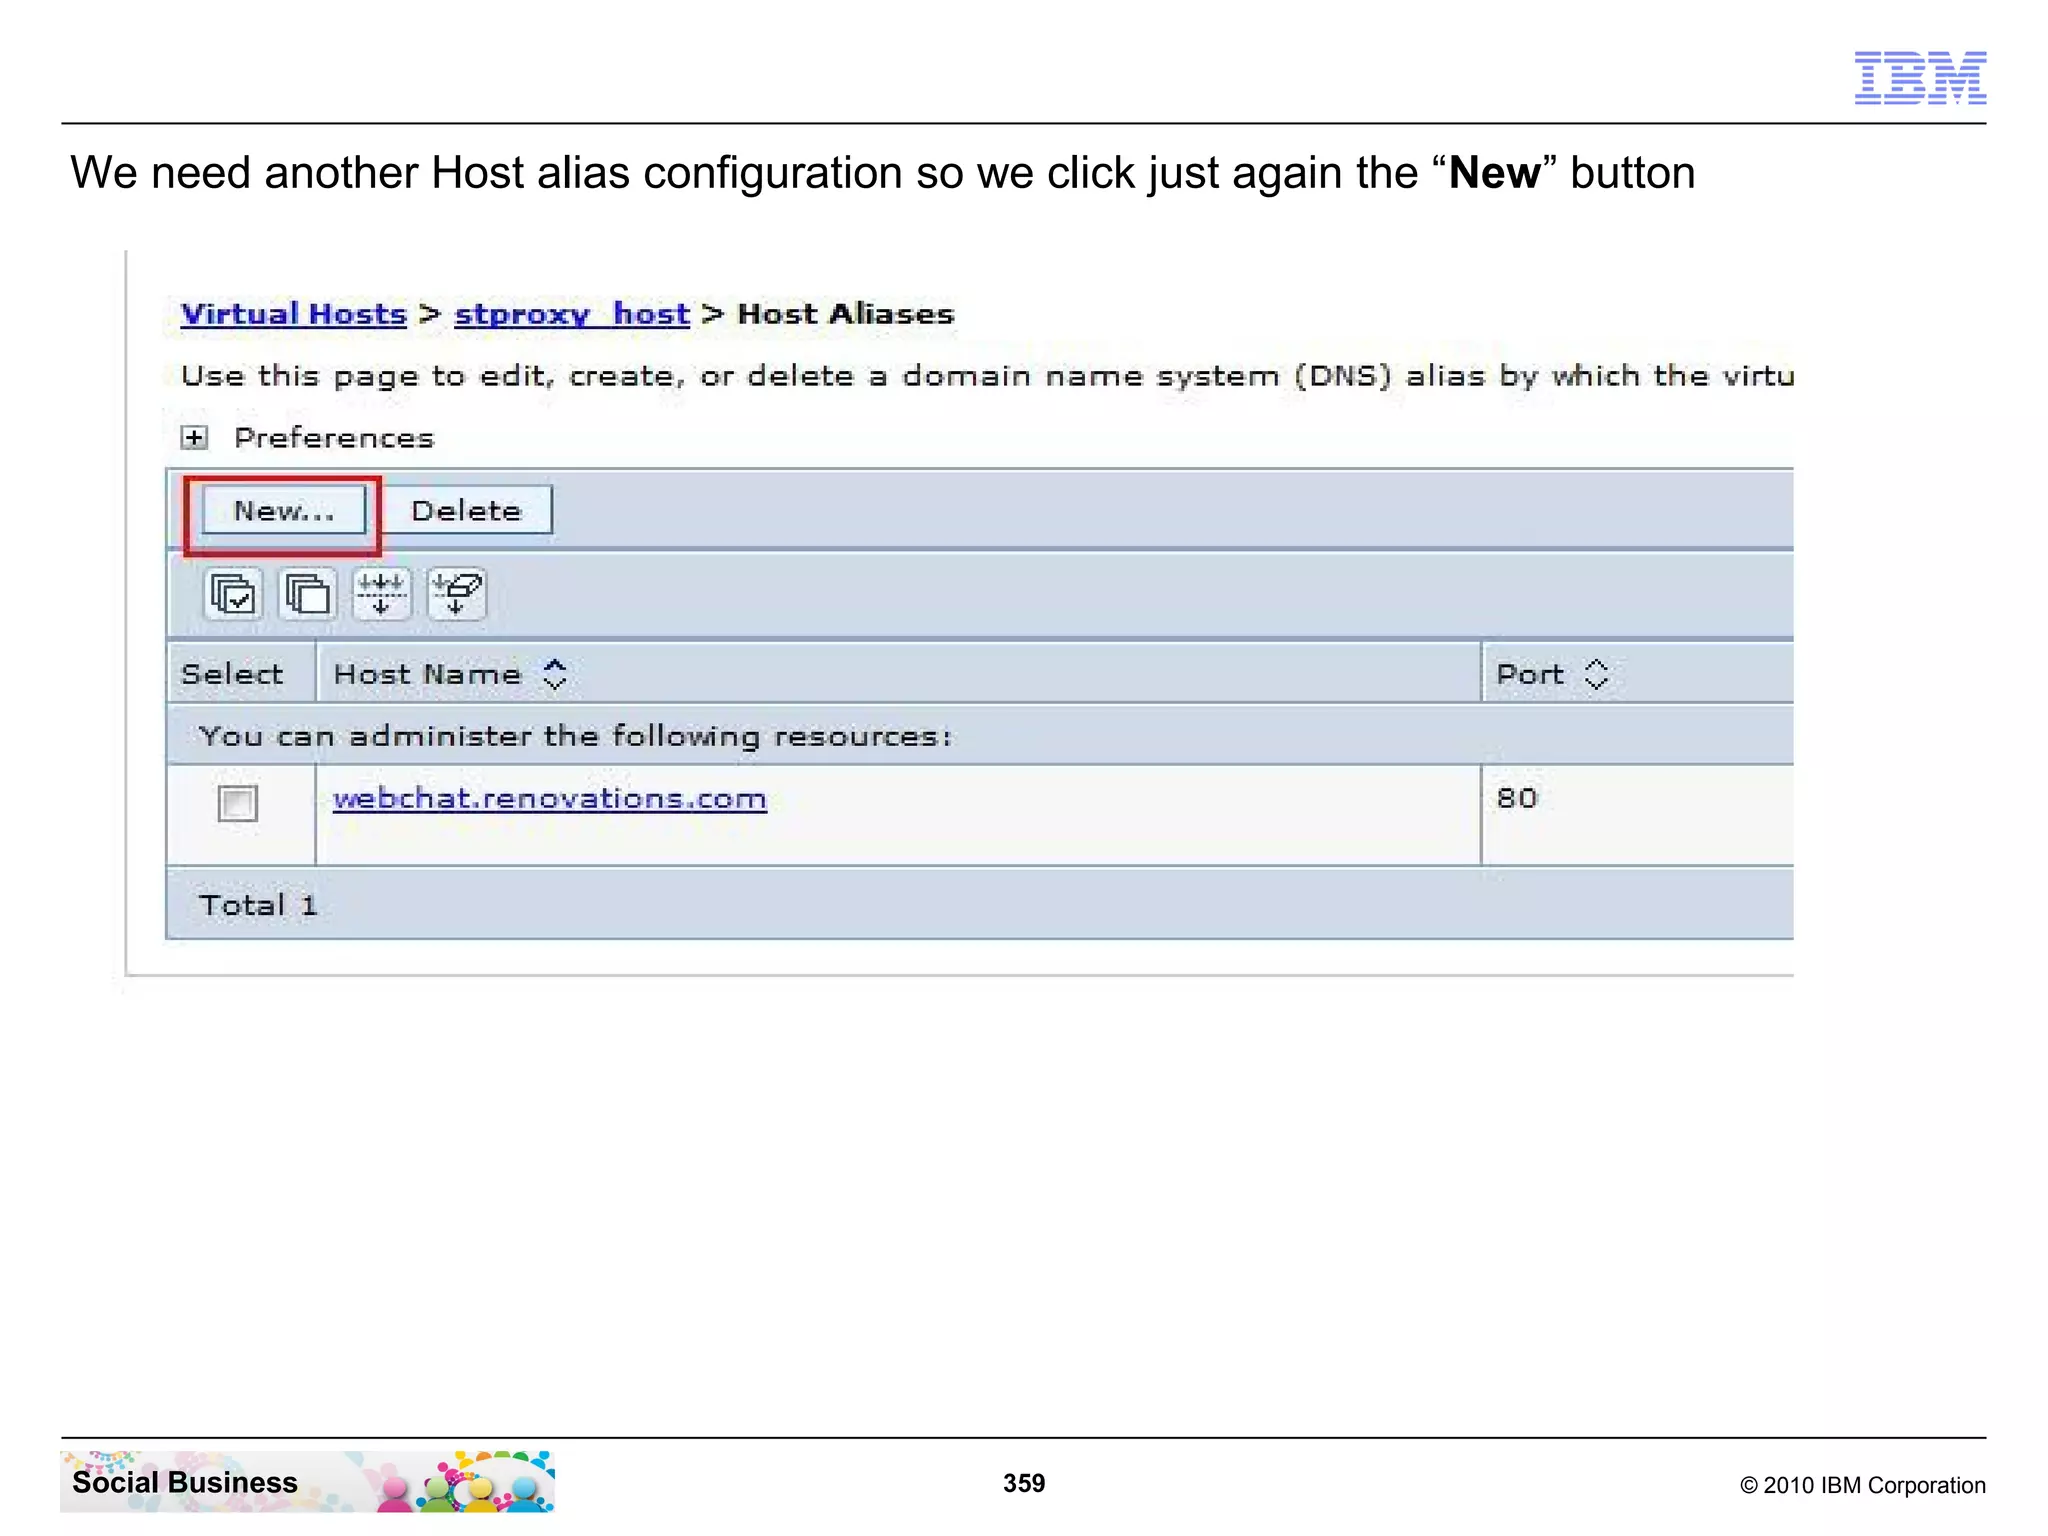Click 'You can administer the following resources' text
The height and width of the screenshot is (1536, 2048).
coord(575,736)
